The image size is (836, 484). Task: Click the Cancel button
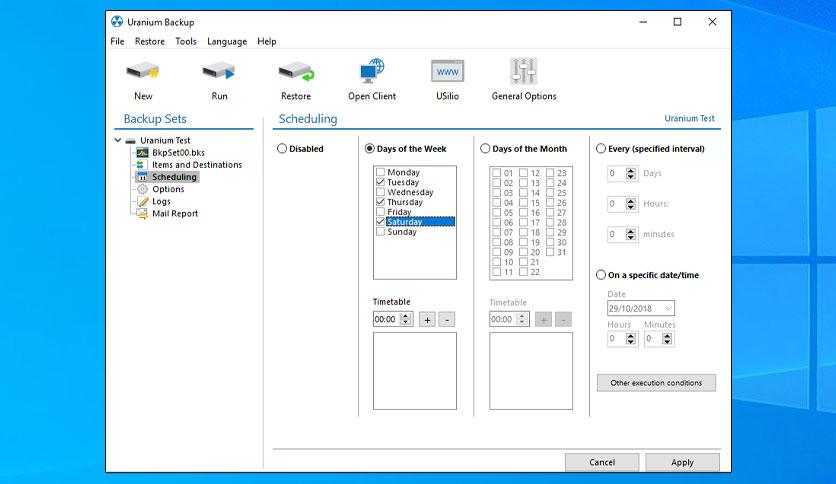pyautogui.click(x=602, y=462)
